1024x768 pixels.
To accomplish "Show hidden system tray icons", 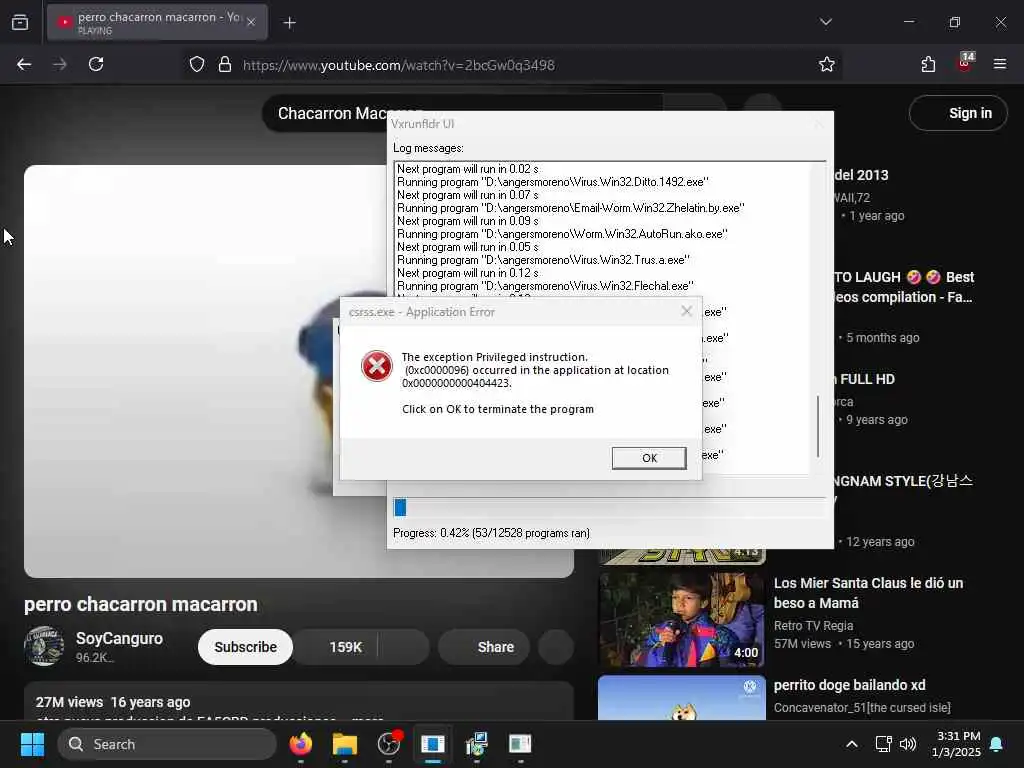I will point(852,744).
